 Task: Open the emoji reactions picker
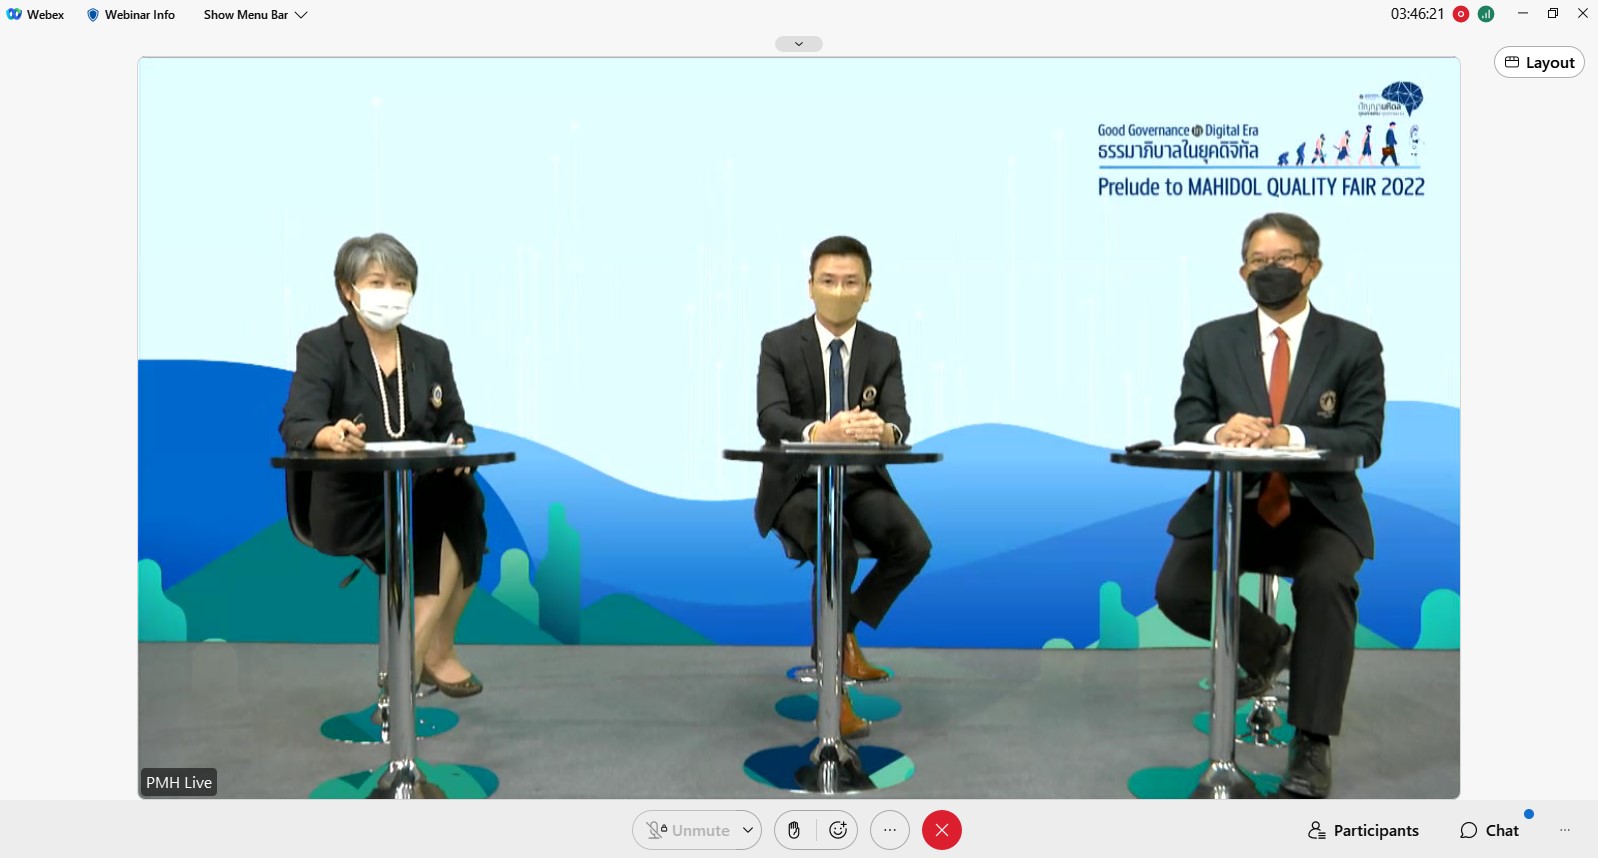[838, 830]
